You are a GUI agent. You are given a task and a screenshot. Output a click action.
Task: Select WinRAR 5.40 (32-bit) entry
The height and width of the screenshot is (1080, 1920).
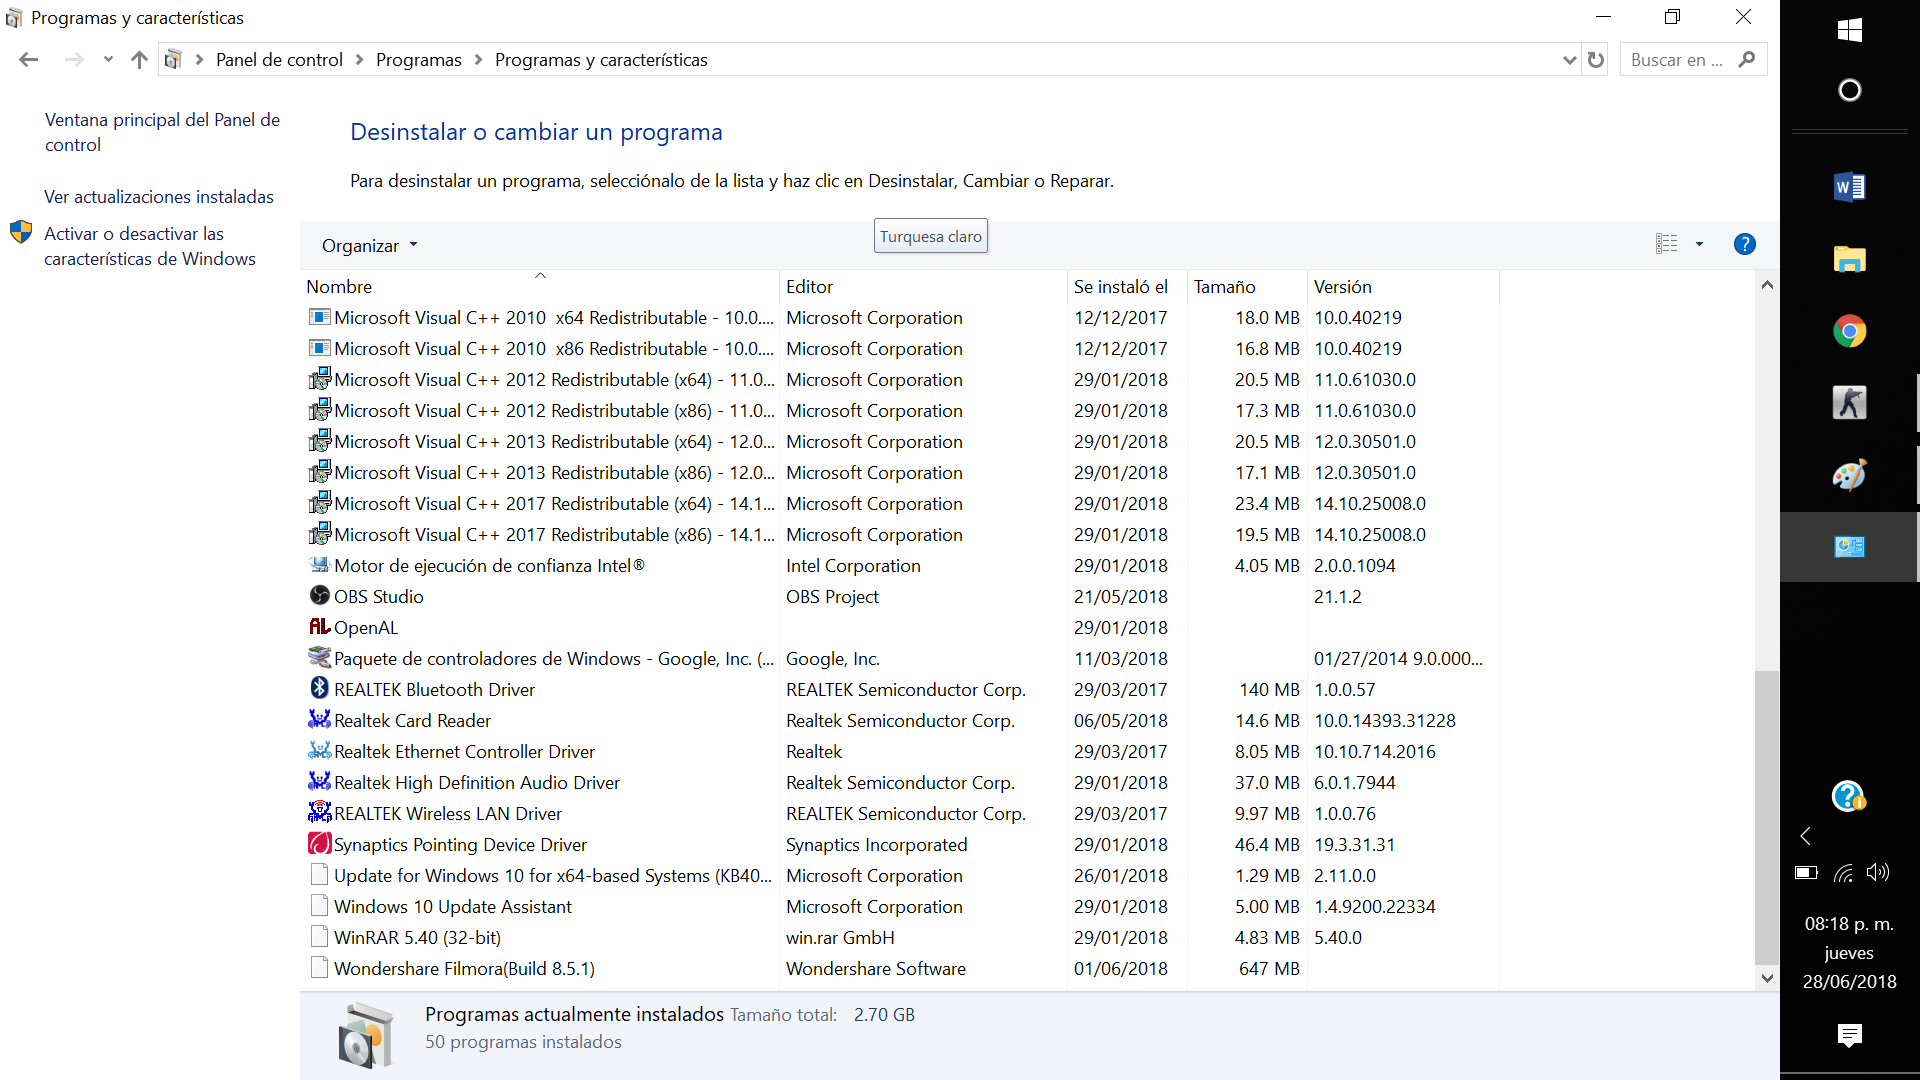417,937
